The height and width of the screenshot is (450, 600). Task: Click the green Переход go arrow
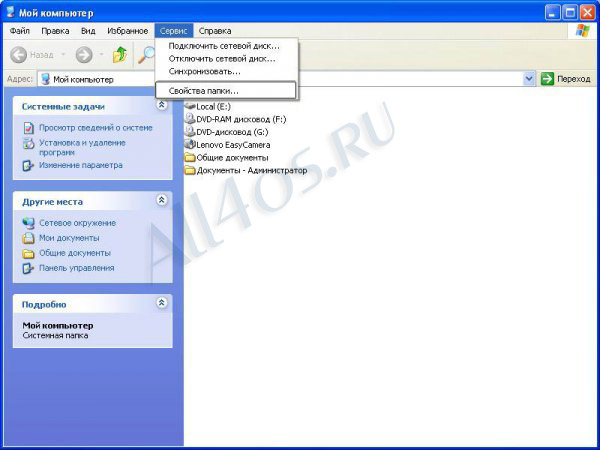click(x=547, y=79)
